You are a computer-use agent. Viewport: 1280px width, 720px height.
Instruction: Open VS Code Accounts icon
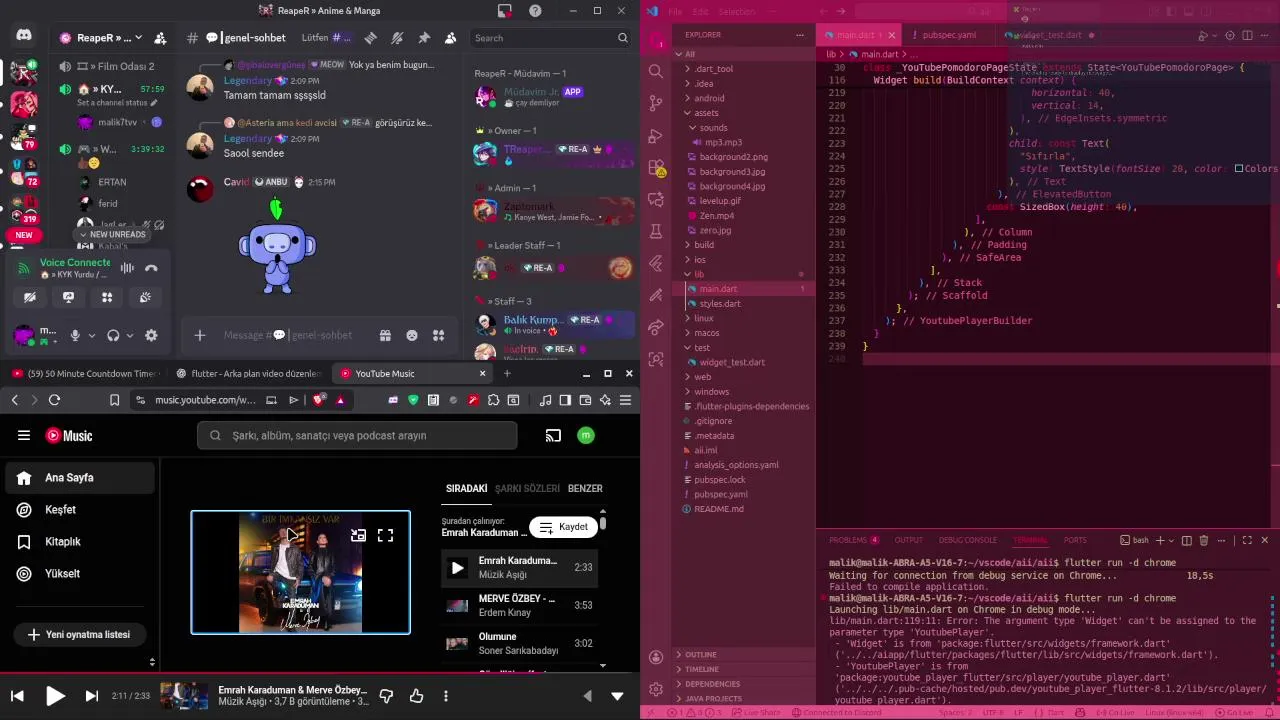pyautogui.click(x=656, y=657)
